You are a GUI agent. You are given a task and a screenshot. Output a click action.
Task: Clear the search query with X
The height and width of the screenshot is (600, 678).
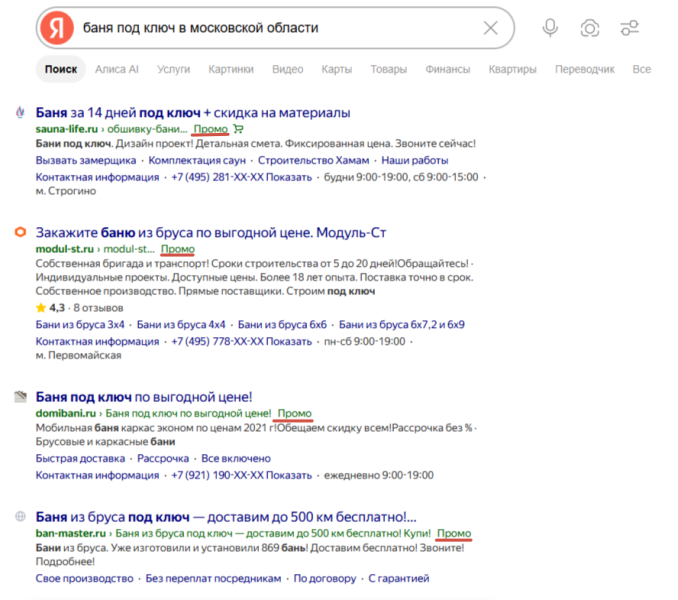tap(490, 28)
